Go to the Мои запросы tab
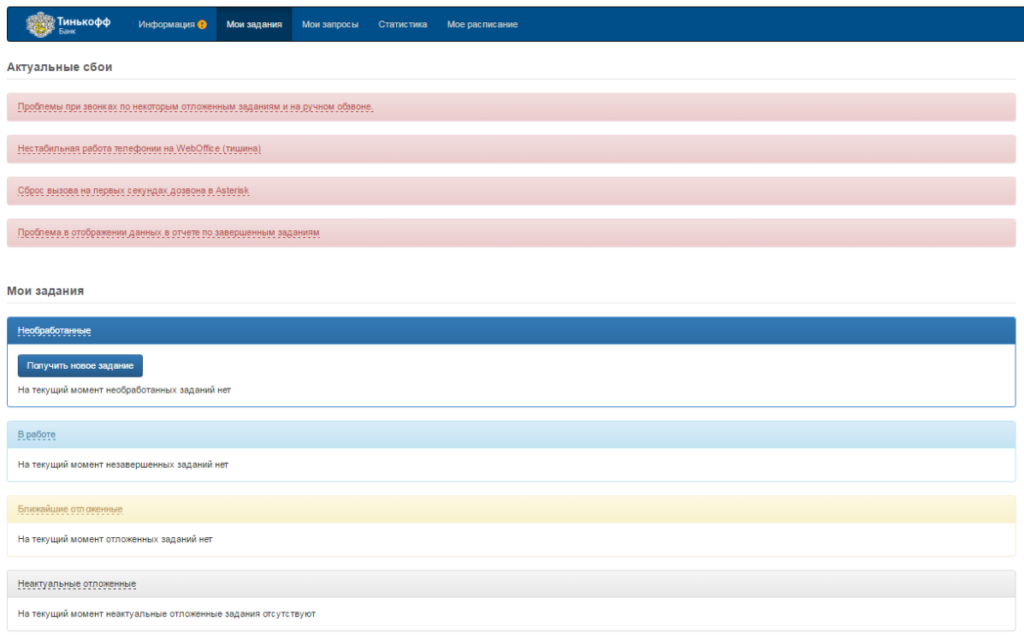The image size is (1024, 639). (x=330, y=24)
